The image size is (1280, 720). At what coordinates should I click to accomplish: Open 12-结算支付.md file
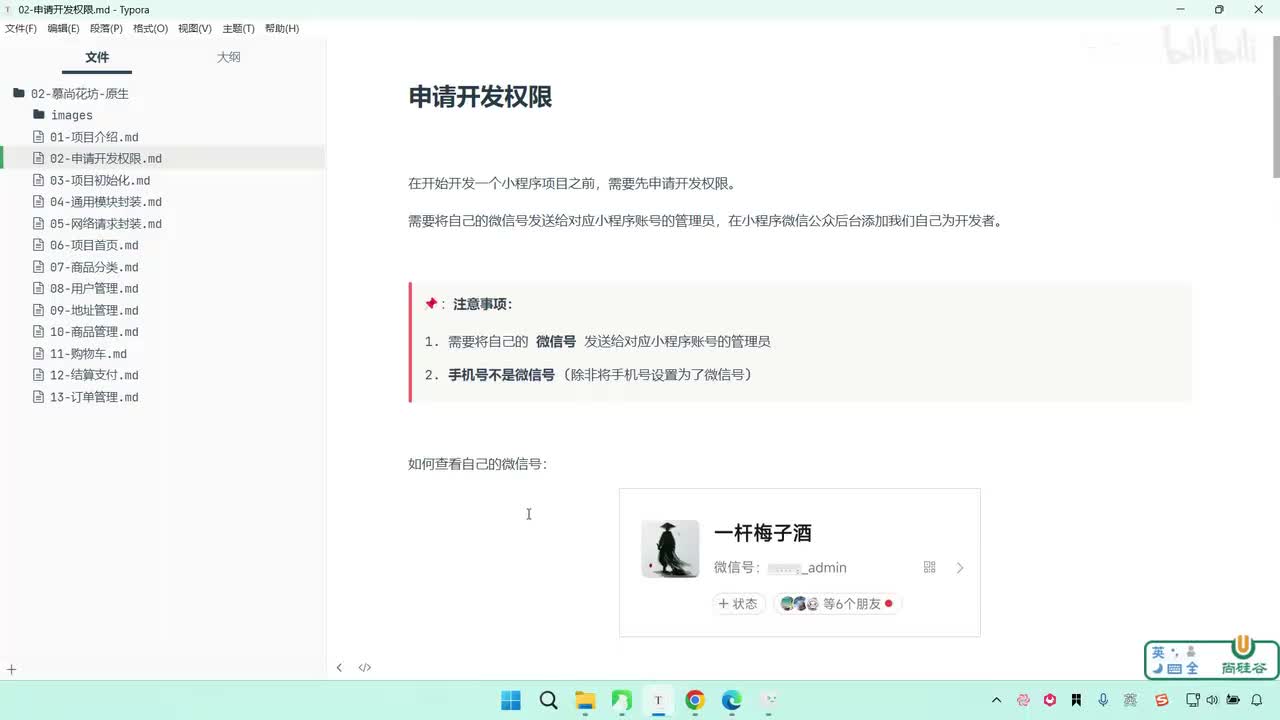coord(94,375)
